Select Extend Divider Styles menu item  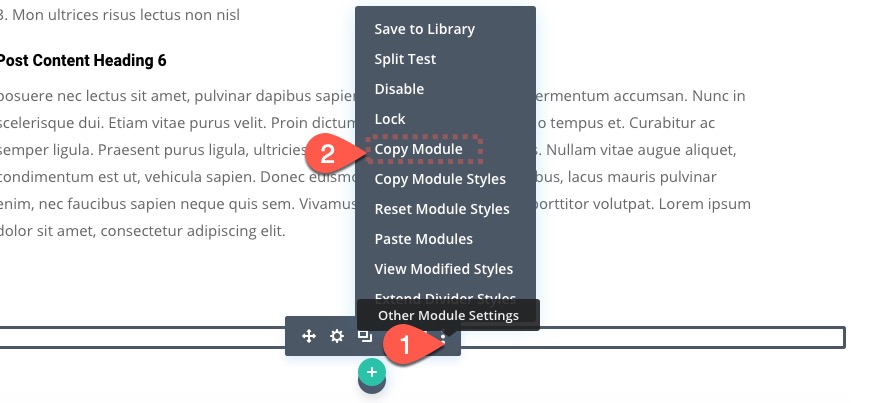445,297
